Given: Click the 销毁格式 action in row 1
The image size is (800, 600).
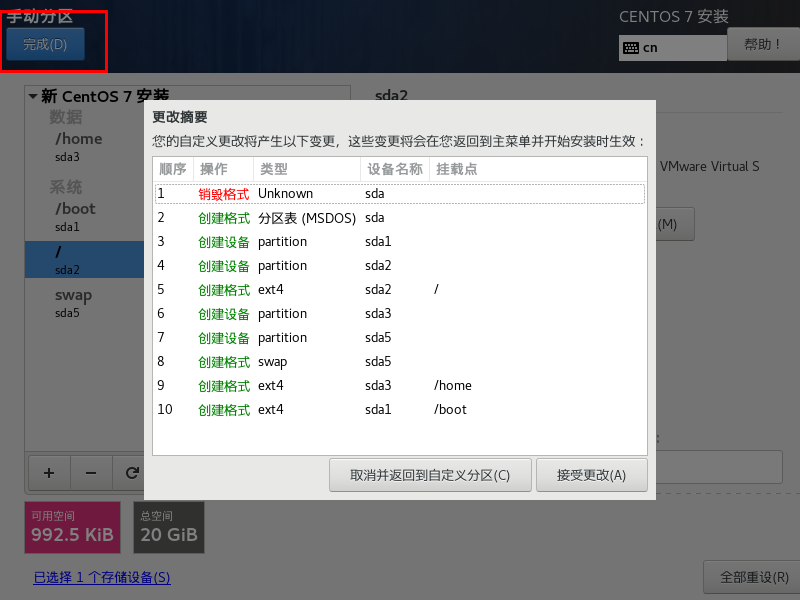Looking at the screenshot, I should coord(222,194).
